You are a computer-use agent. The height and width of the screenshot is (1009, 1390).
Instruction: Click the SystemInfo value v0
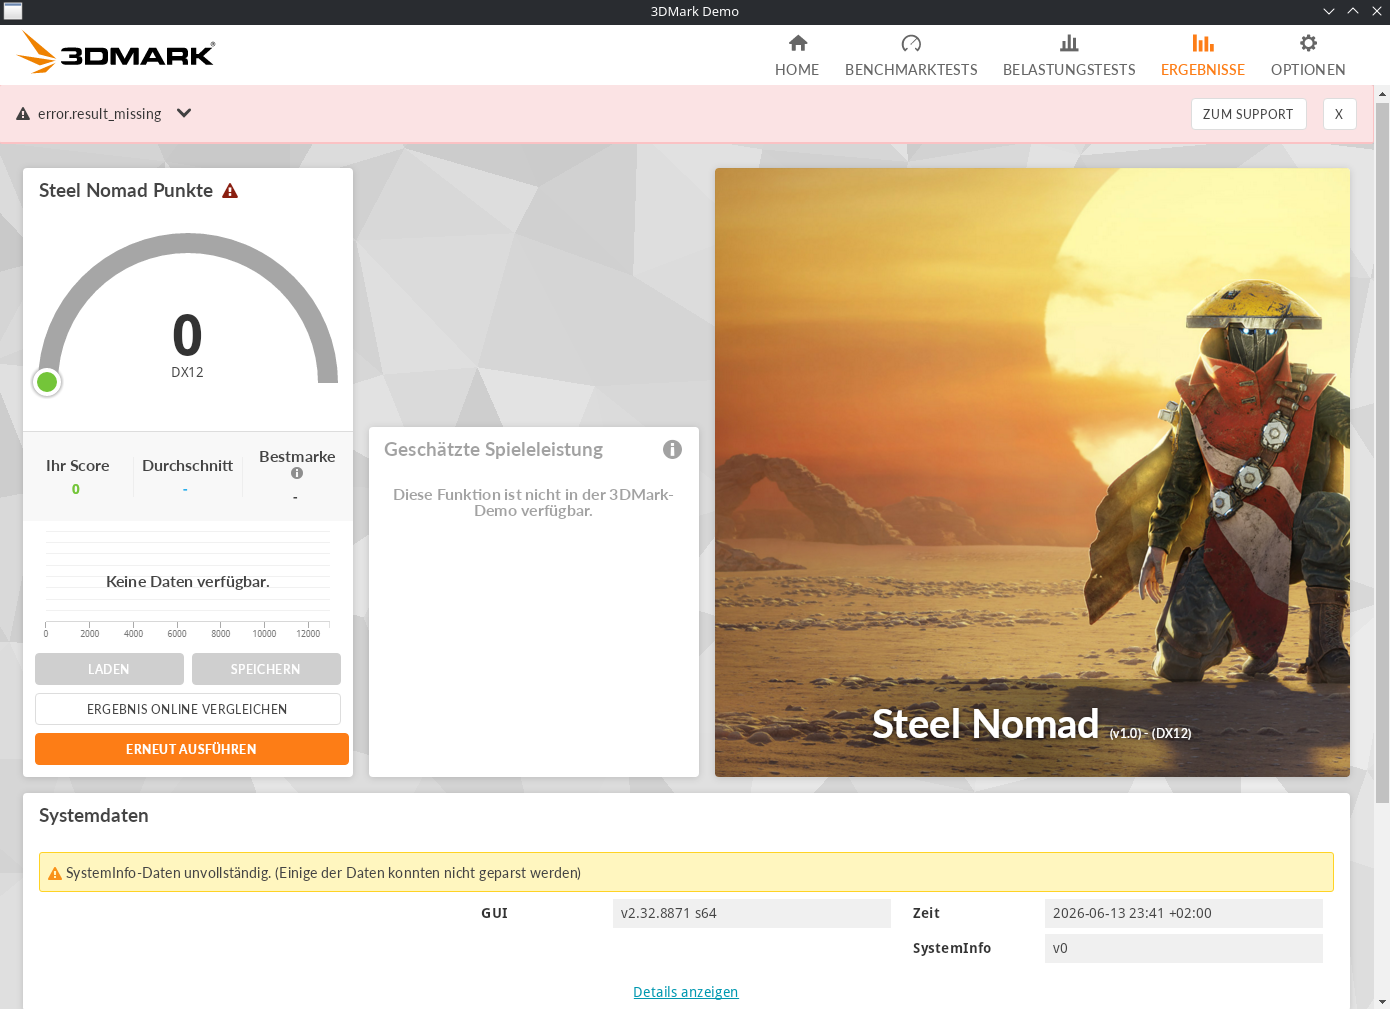point(1184,948)
